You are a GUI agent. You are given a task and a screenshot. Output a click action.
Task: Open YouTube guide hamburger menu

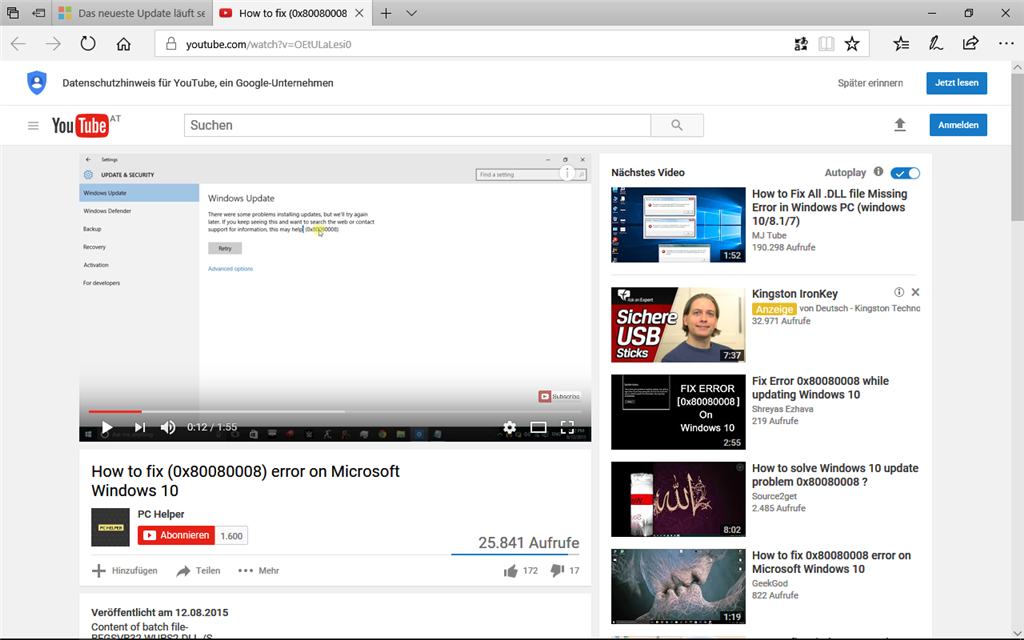33,125
